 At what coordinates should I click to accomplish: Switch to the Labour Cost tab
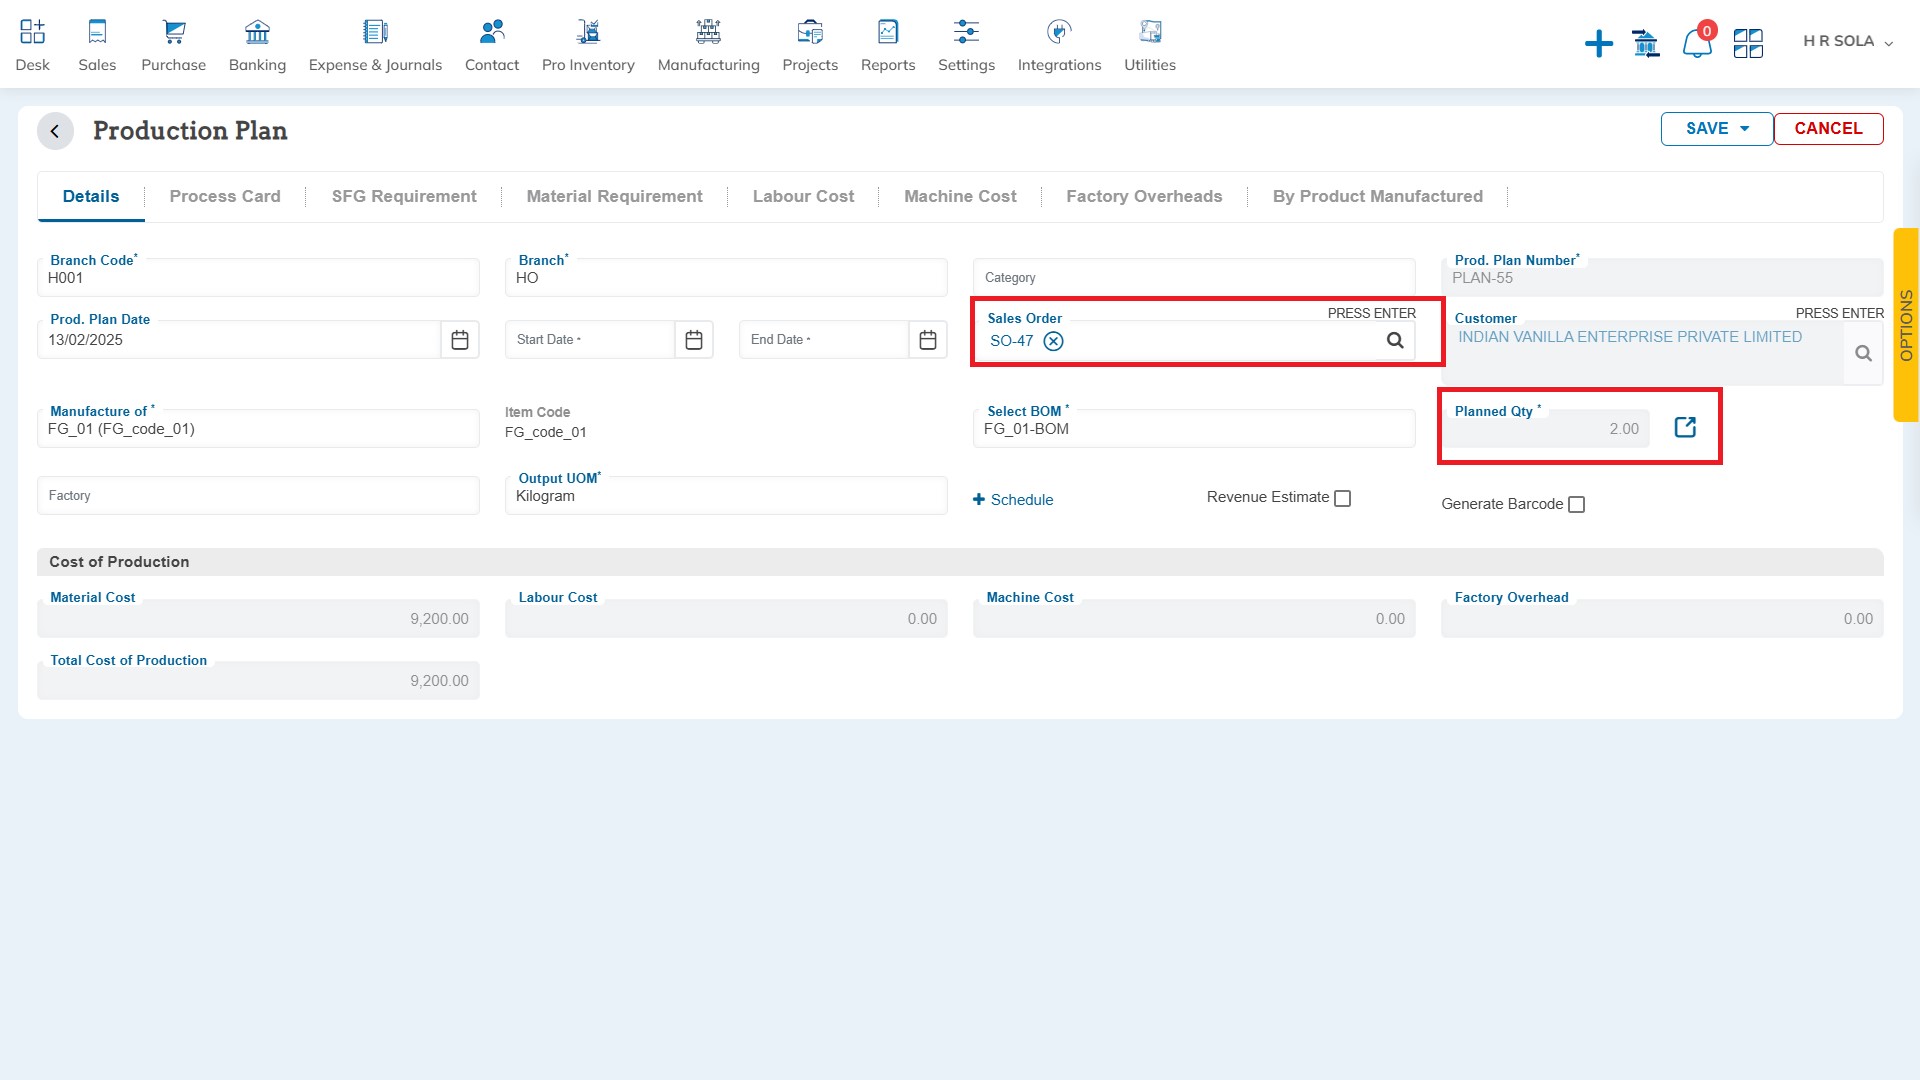(x=803, y=197)
